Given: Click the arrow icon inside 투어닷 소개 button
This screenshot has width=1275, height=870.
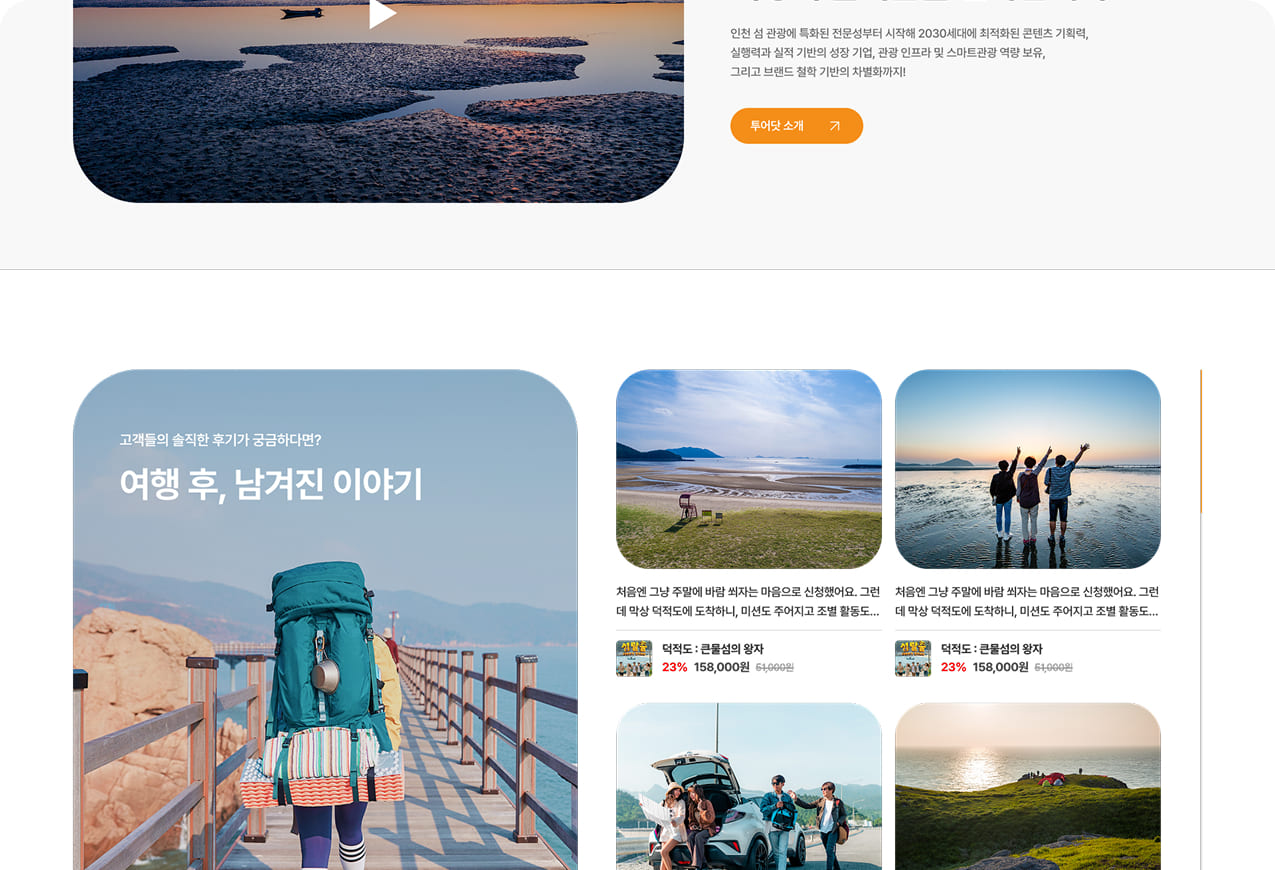Looking at the screenshot, I should (x=835, y=126).
